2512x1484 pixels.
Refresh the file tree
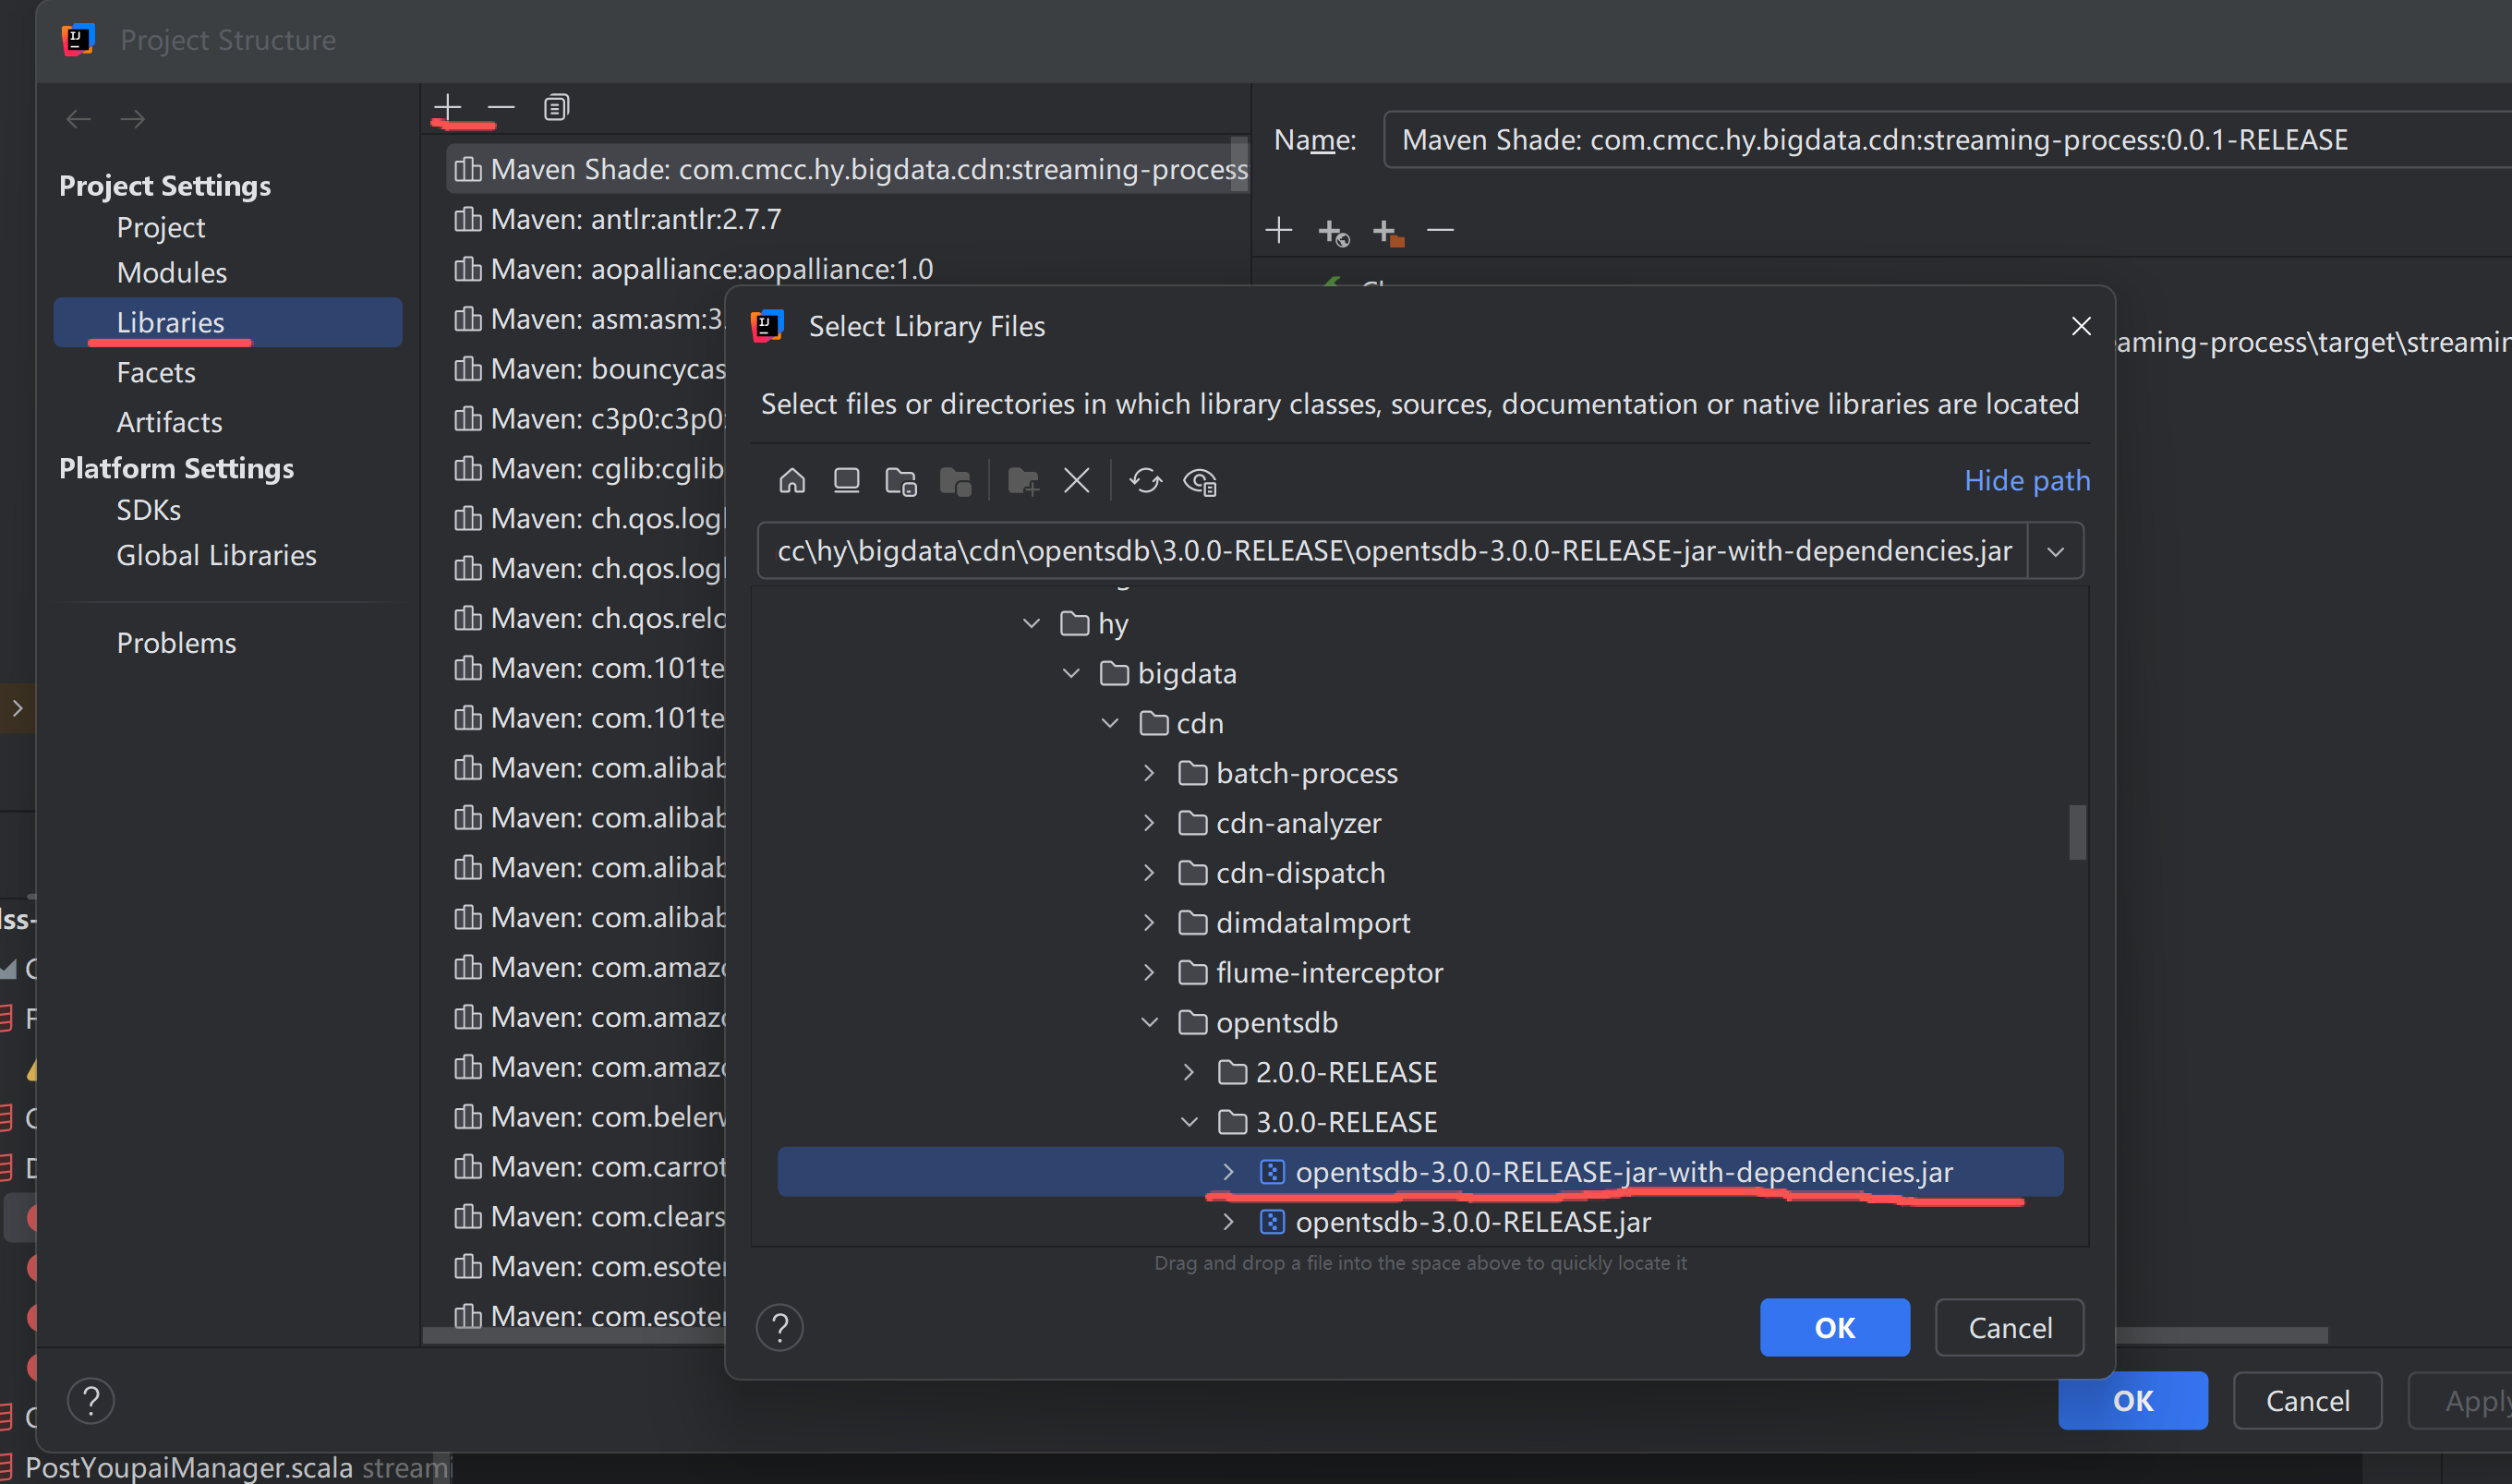click(1145, 481)
